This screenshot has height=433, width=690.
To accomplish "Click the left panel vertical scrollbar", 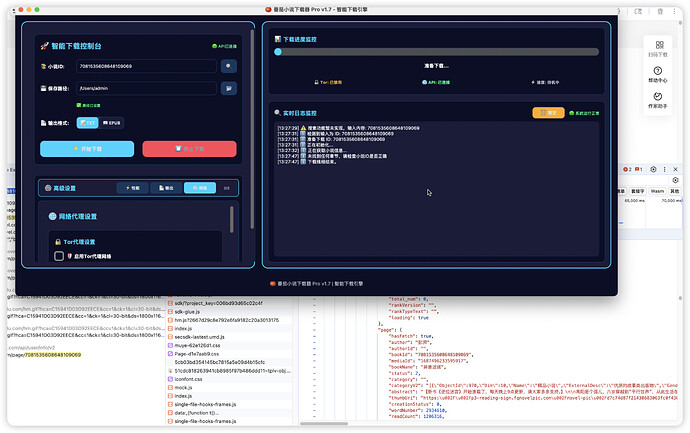I will 252,129.
